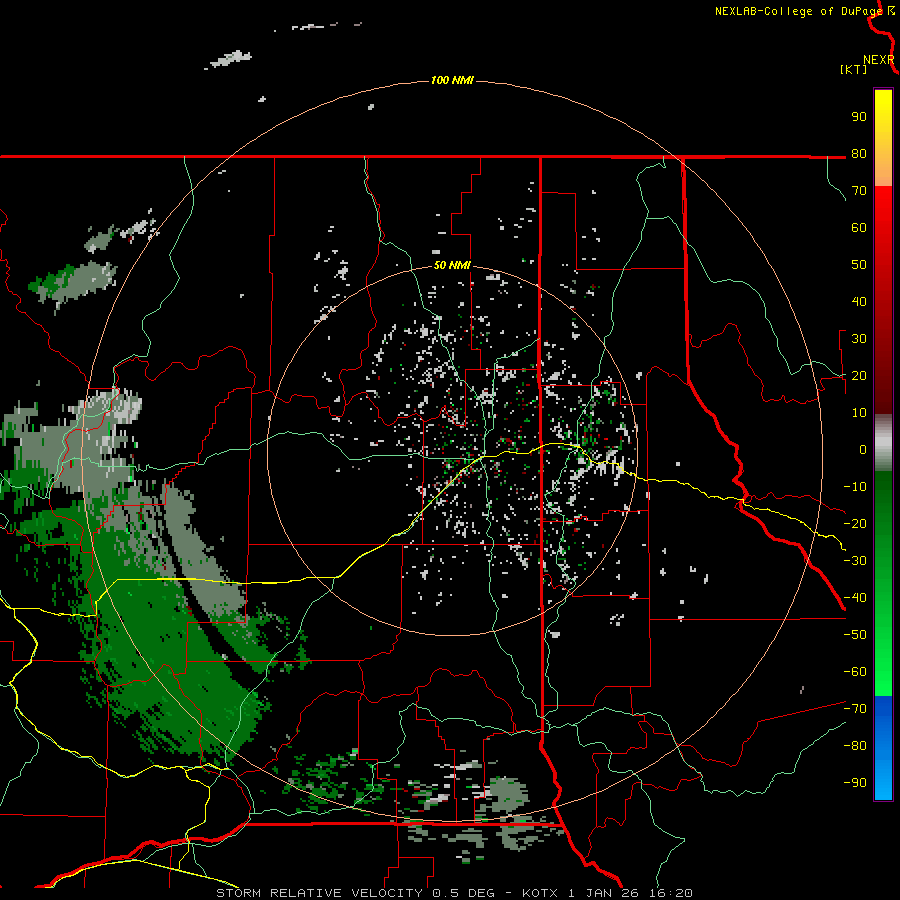The image size is (900, 900).
Task: Click the "100 NMI" range ring label
Action: 452,80
